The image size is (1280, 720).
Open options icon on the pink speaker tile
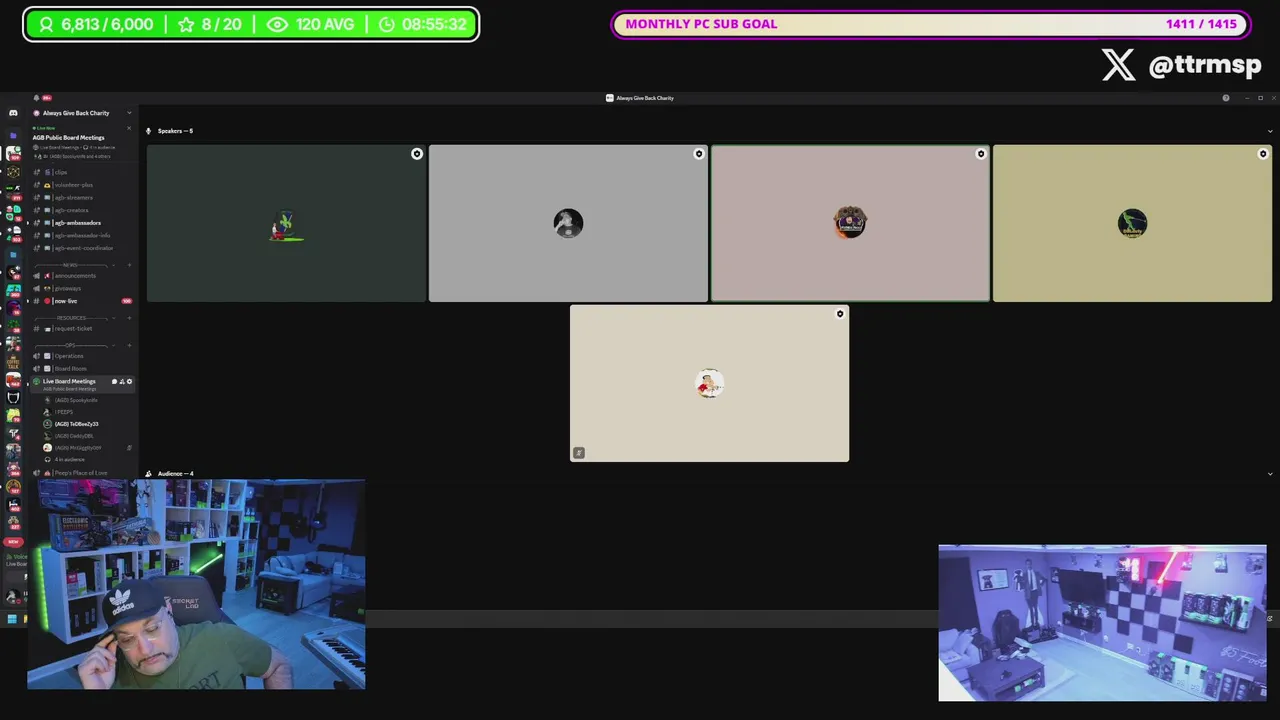pyautogui.click(x=981, y=154)
